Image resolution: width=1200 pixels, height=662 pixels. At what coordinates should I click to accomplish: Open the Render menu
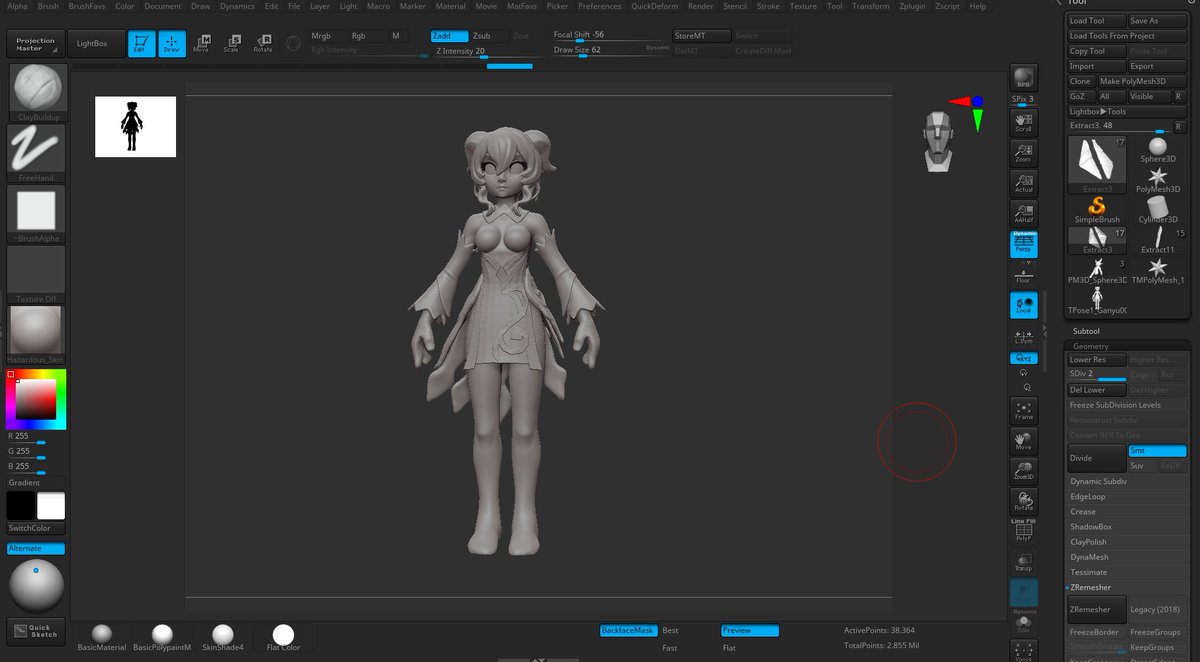(701, 6)
